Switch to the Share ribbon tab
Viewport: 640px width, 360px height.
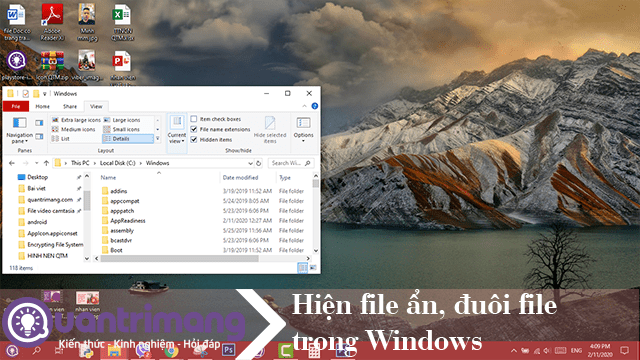pyautogui.click(x=70, y=106)
